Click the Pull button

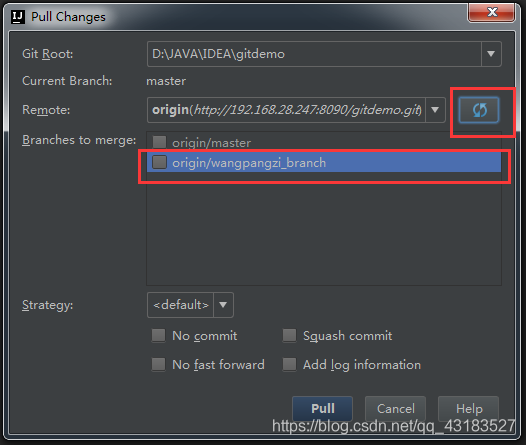pos(322,408)
